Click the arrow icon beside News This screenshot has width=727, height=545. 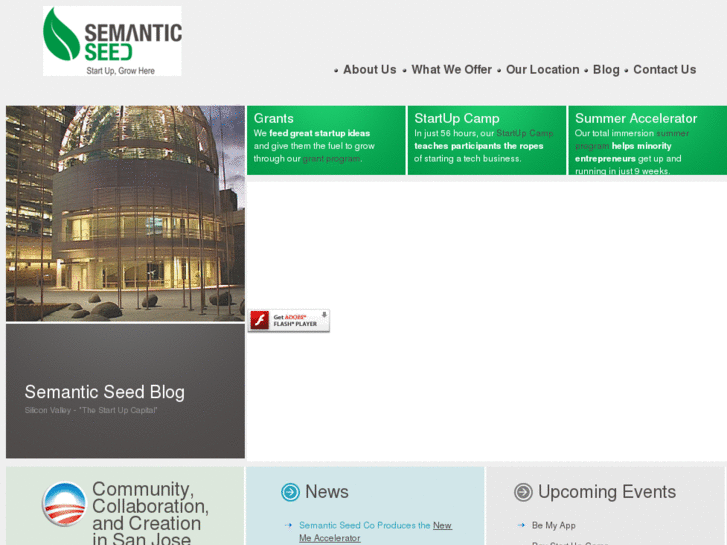tap(290, 492)
